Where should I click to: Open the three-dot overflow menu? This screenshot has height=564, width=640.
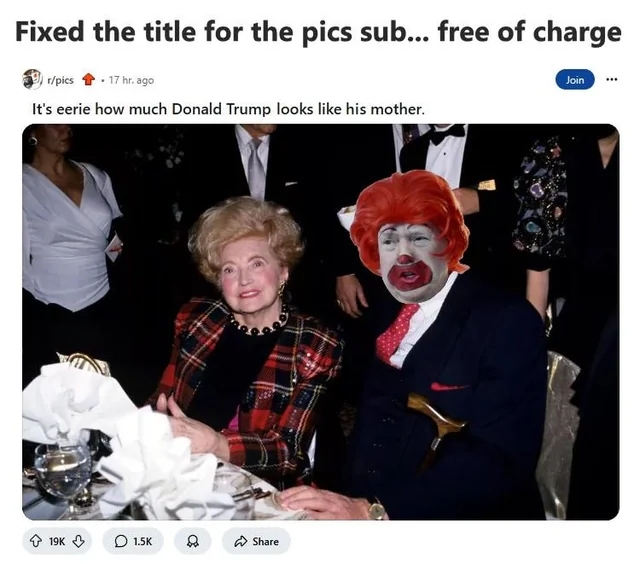[x=611, y=79]
